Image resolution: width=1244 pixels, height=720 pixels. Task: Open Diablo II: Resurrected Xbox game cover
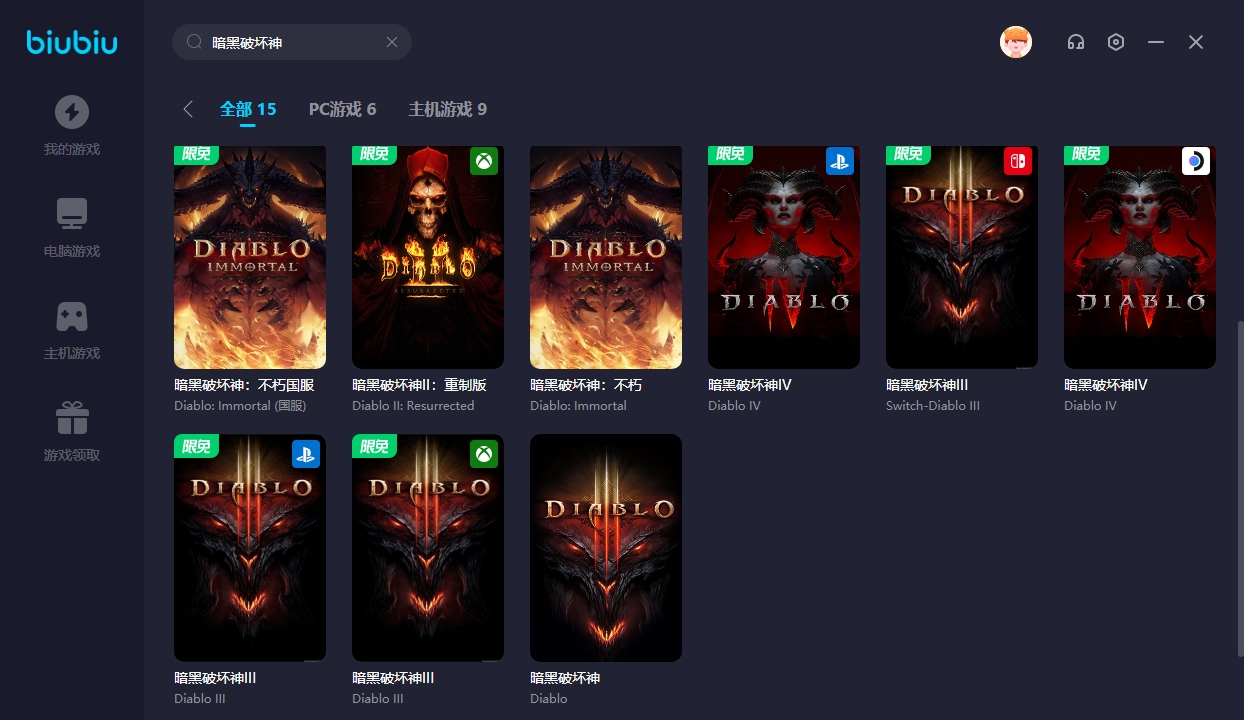coord(428,257)
